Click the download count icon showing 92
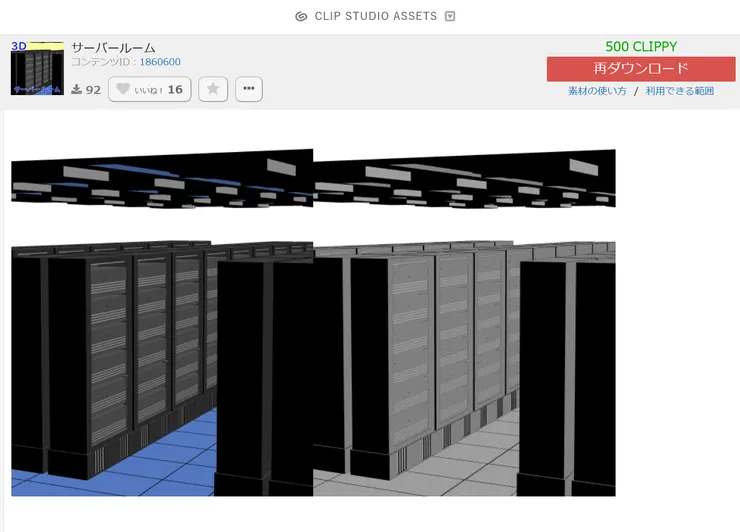740x532 pixels. click(76, 89)
